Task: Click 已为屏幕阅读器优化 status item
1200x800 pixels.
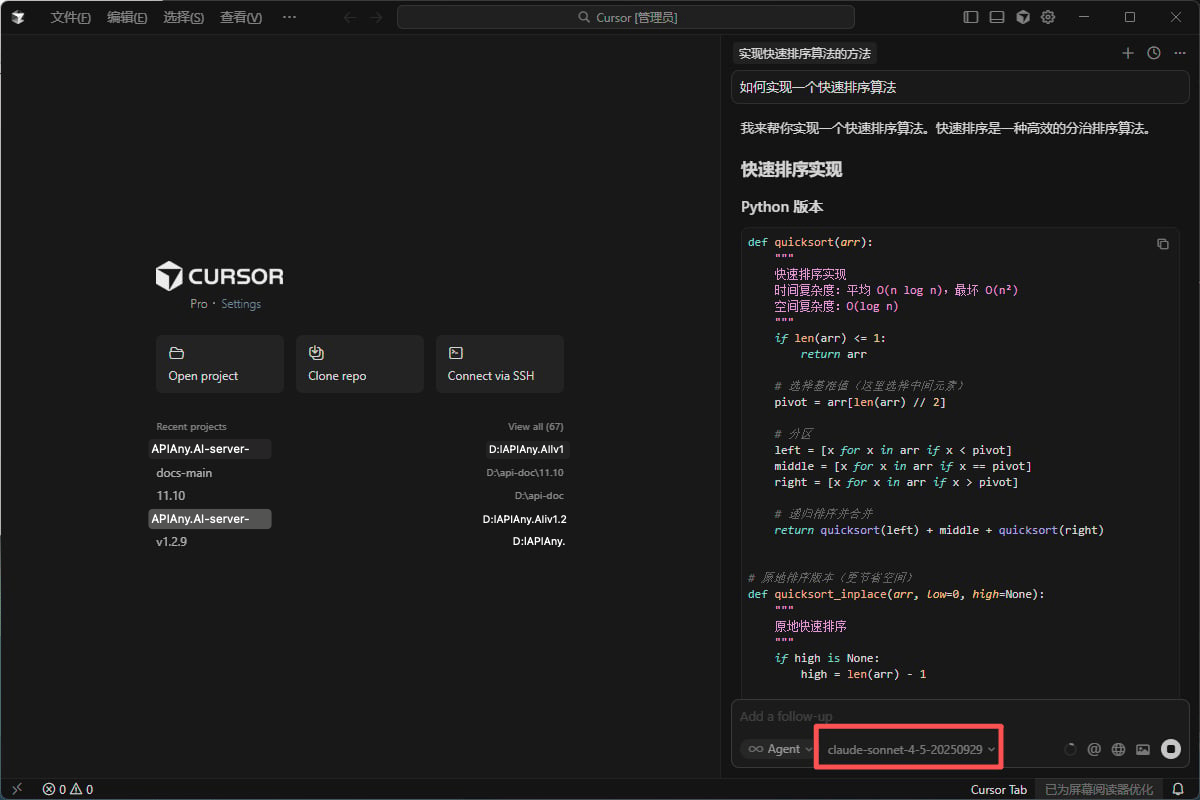Action: (x=1099, y=789)
